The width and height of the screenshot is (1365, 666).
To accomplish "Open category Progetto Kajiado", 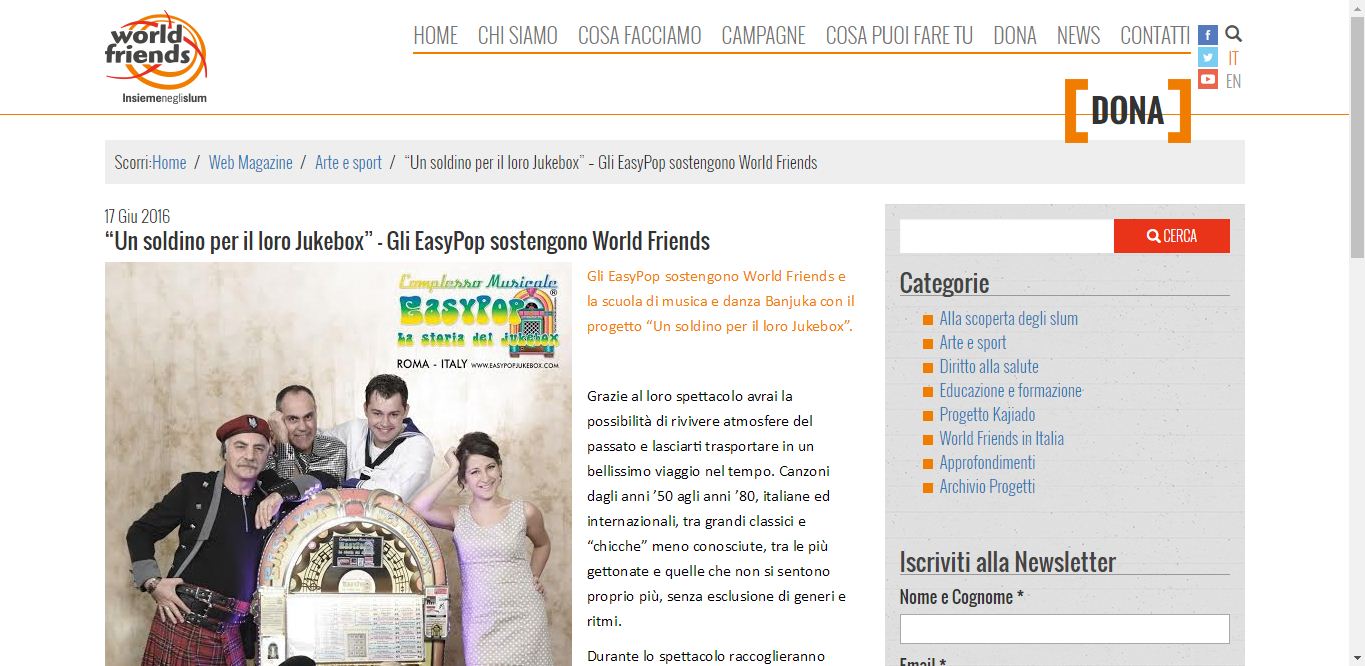I will click(x=987, y=415).
